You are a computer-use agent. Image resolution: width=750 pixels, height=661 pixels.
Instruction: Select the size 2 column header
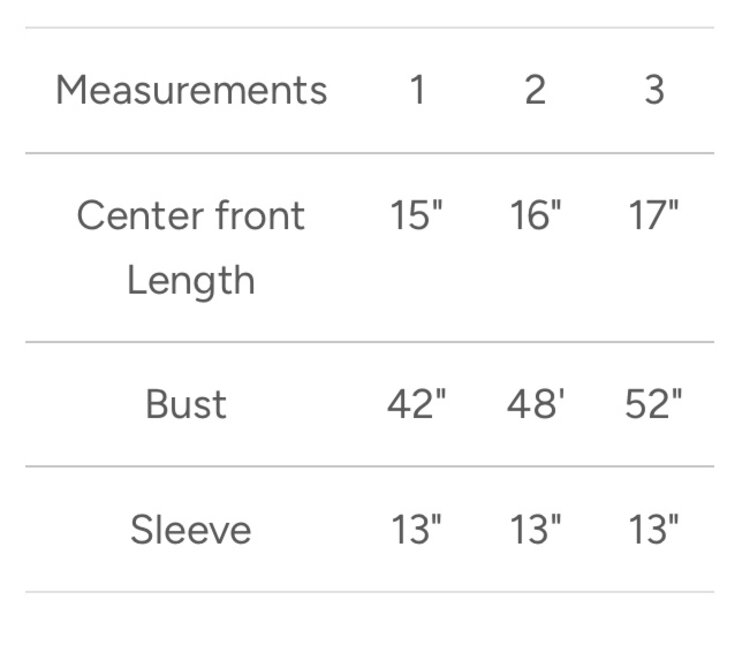(x=535, y=90)
